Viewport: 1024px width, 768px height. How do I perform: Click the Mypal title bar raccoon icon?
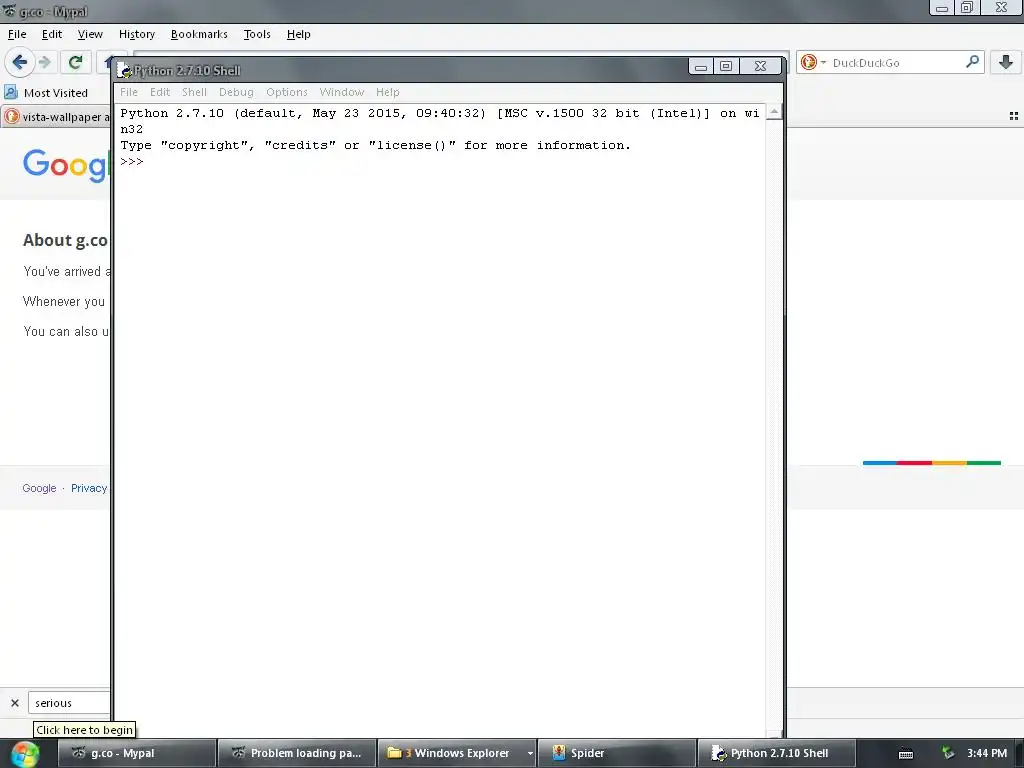click(x=10, y=10)
